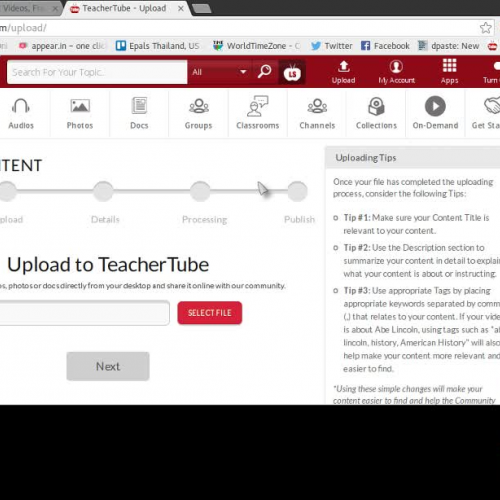
Task: Click the Processing step circle
Action: [200, 191]
